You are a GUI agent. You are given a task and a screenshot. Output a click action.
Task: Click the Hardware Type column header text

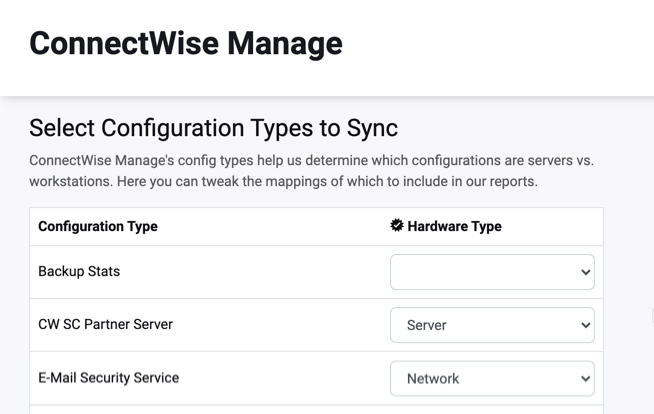point(454,226)
